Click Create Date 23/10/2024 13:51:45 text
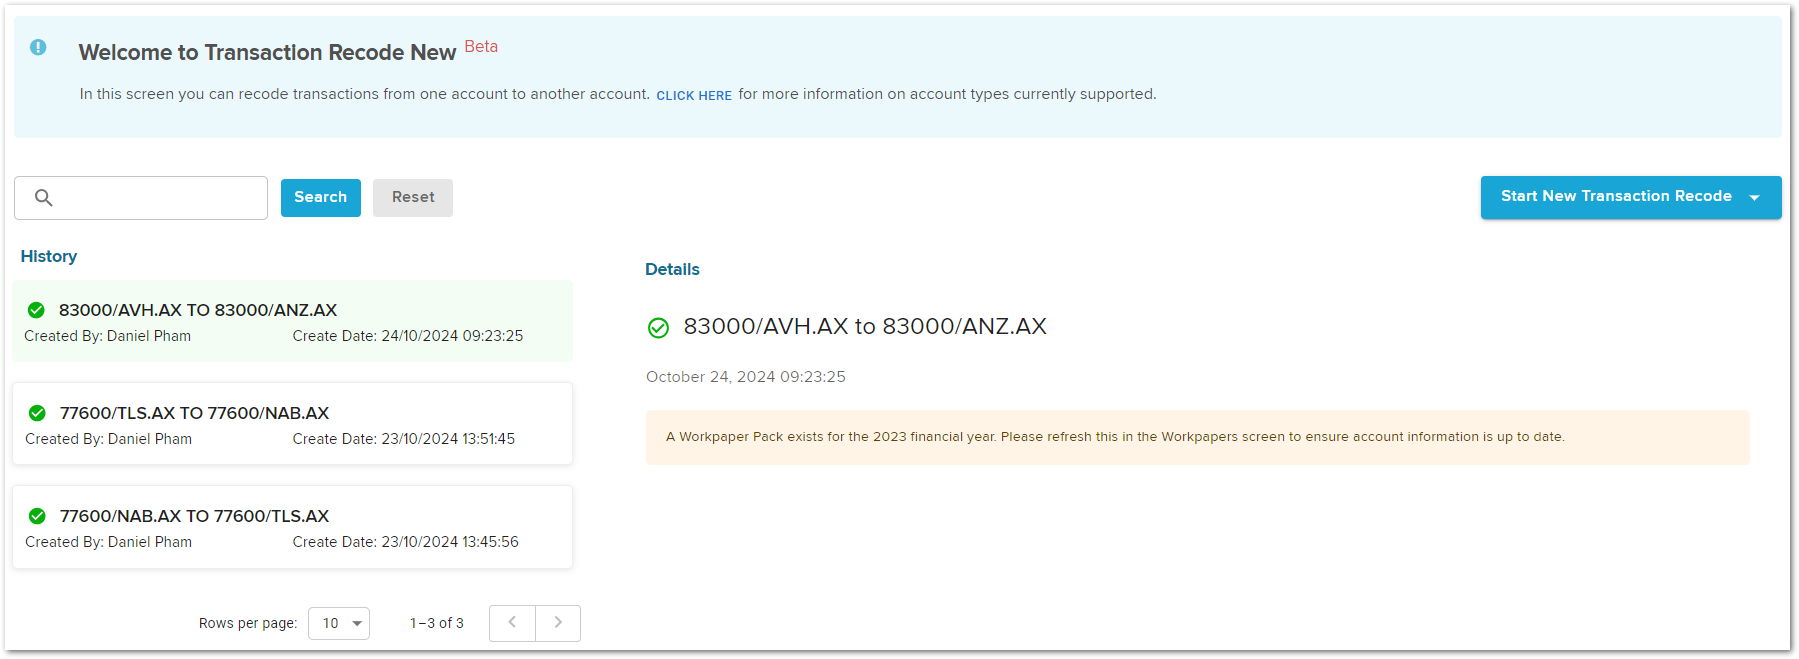The width and height of the screenshot is (1799, 659). [x=404, y=439]
